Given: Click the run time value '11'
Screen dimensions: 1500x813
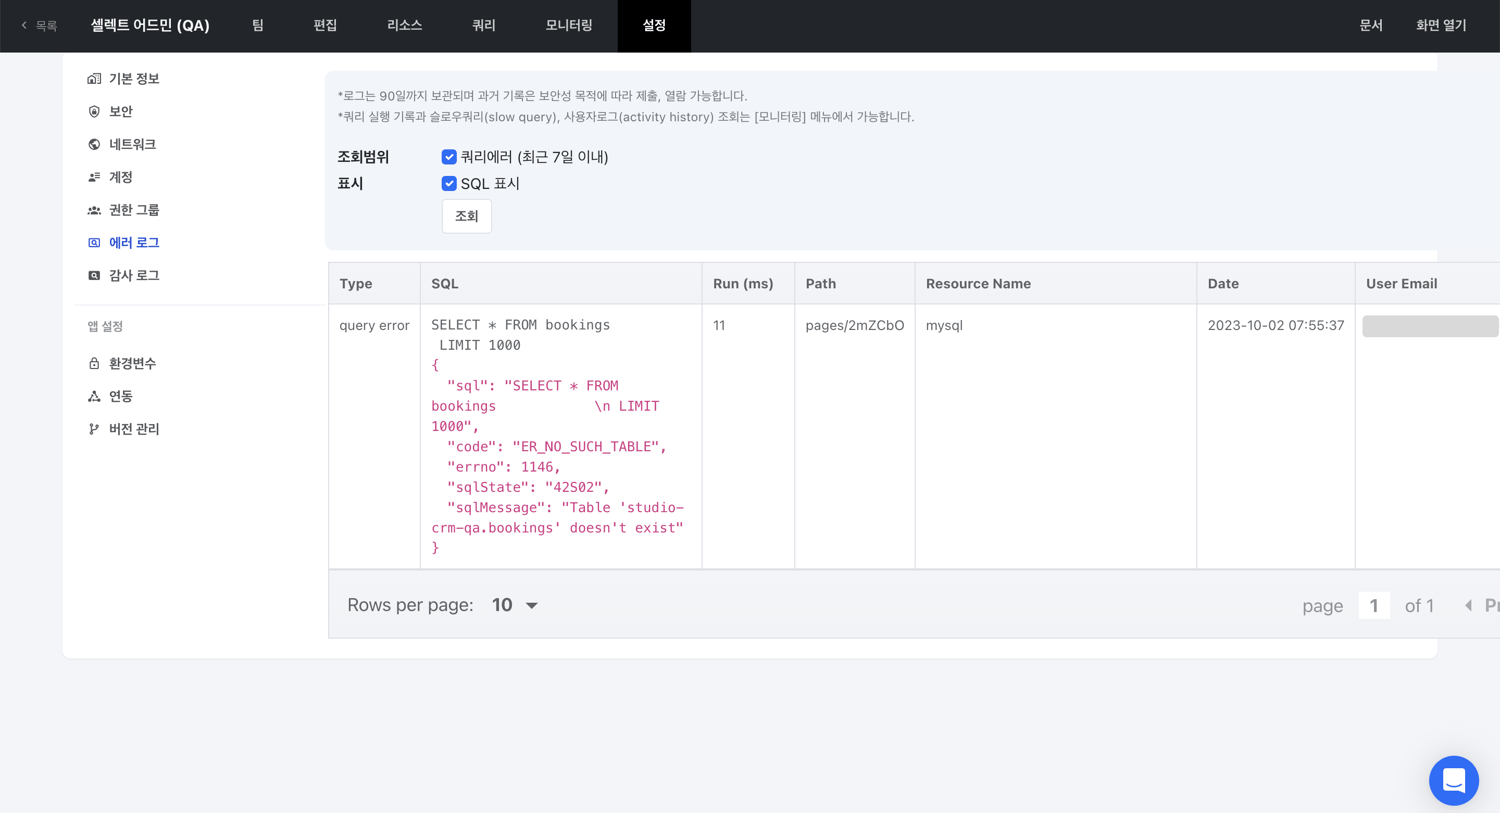Looking at the screenshot, I should pyautogui.click(x=719, y=325).
